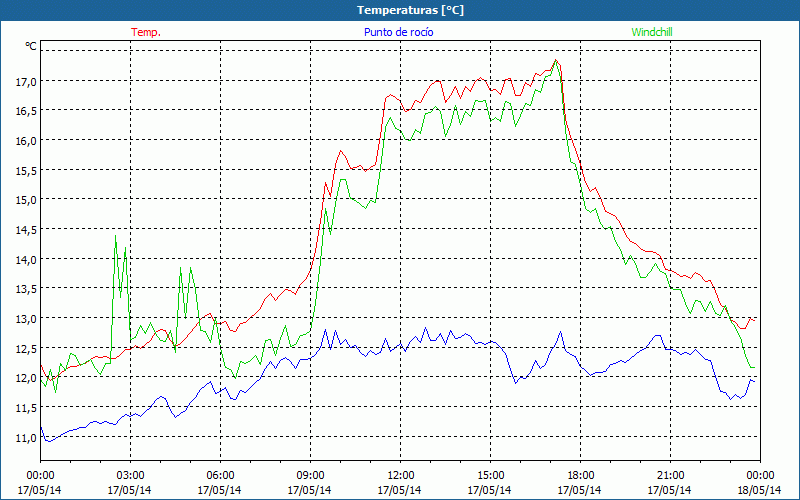This screenshot has height=500, width=800.
Task: Click the 06:00 time axis label
Action: pyautogui.click(x=220, y=476)
